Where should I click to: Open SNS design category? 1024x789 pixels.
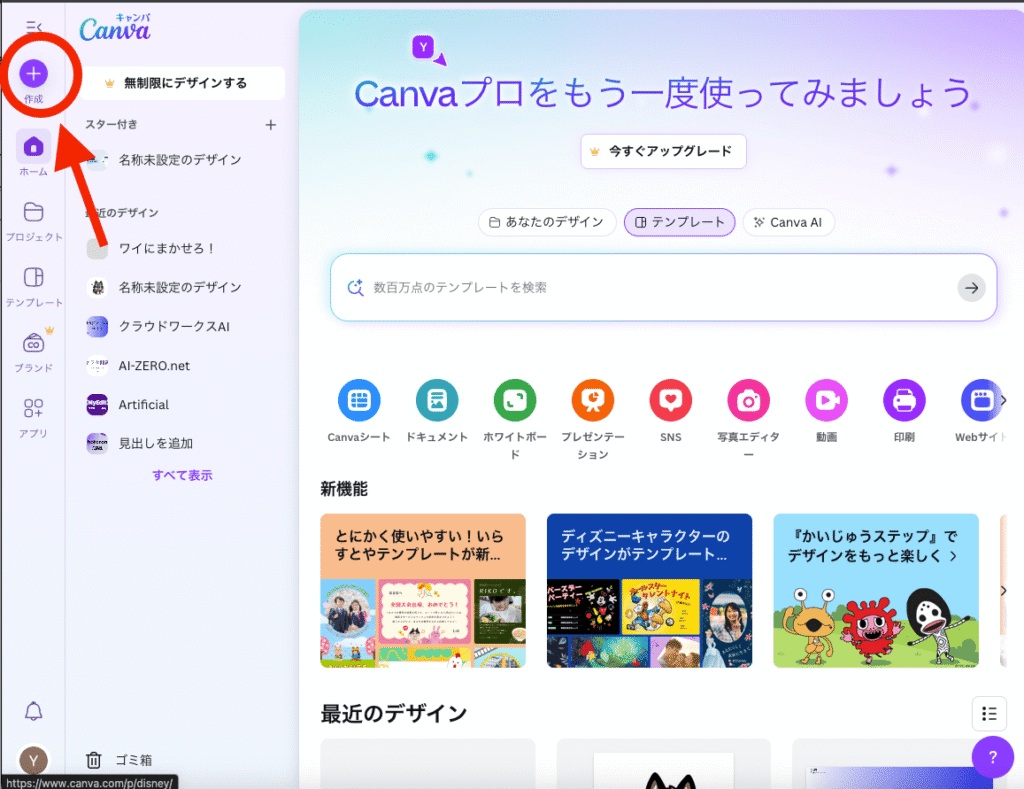[x=671, y=410]
